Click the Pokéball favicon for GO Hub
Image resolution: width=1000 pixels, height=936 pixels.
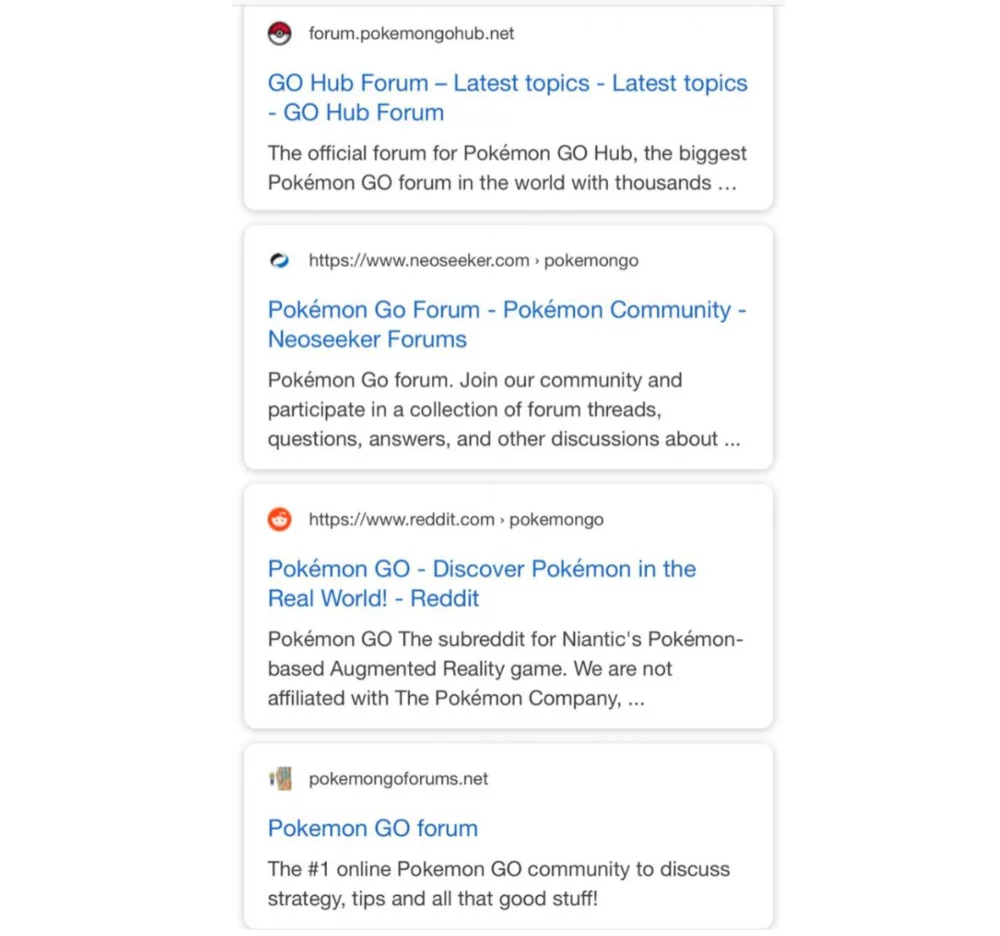click(x=279, y=34)
